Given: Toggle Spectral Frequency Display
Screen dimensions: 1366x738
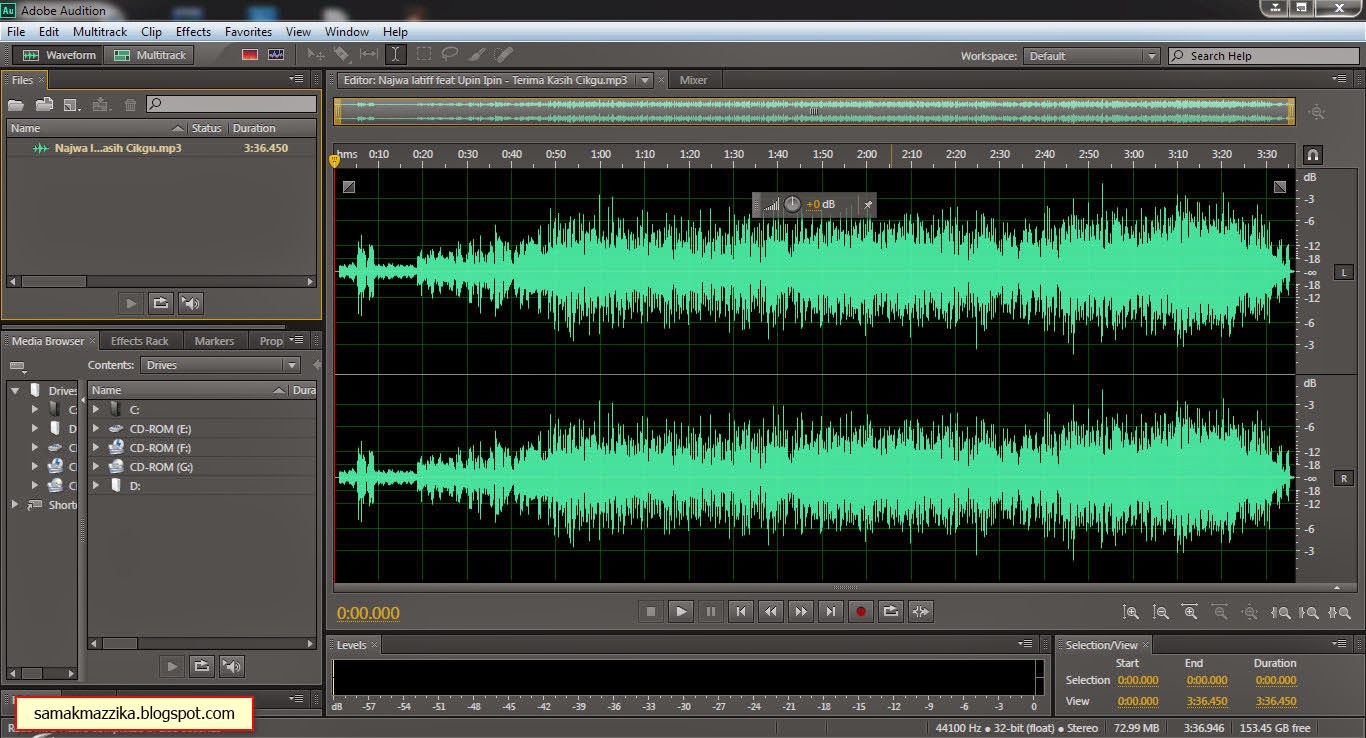Looking at the screenshot, I should [x=250, y=55].
